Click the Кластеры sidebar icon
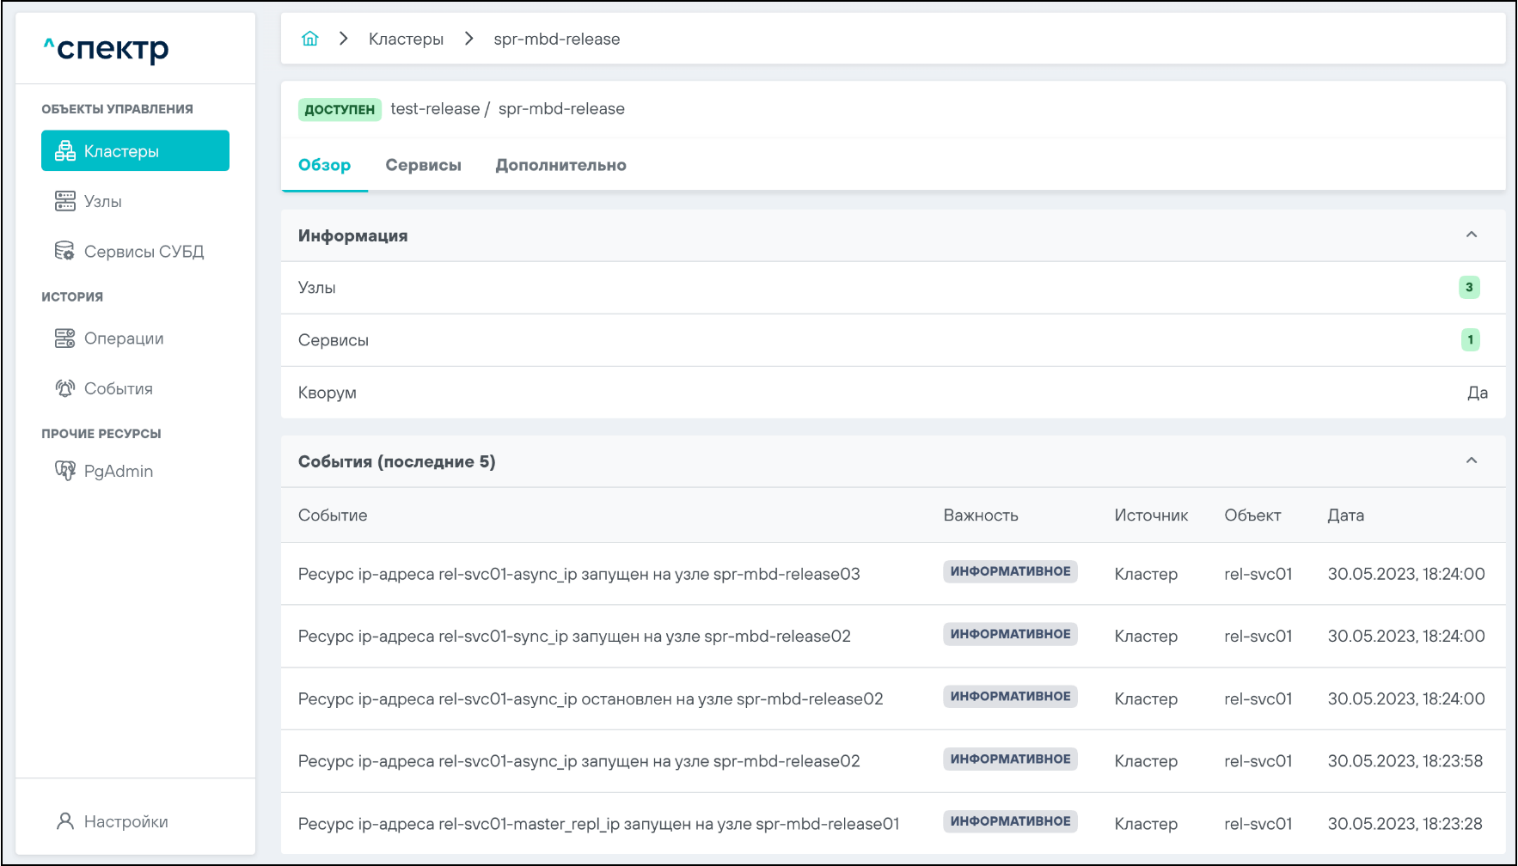This screenshot has height=866, width=1518. coord(65,151)
